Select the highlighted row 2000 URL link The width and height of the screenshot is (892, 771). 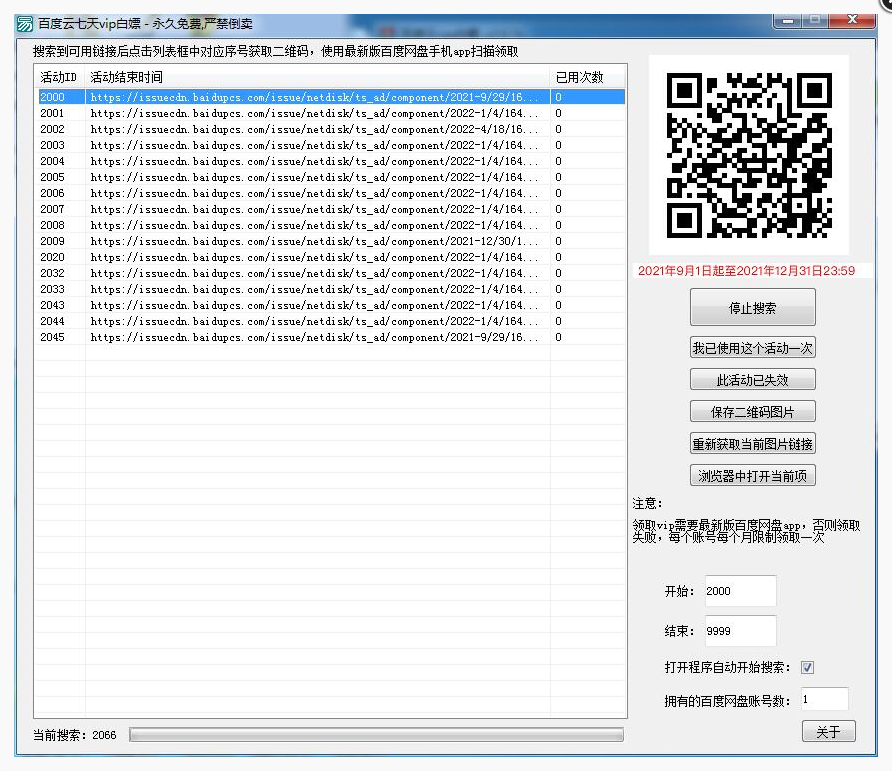click(300, 97)
